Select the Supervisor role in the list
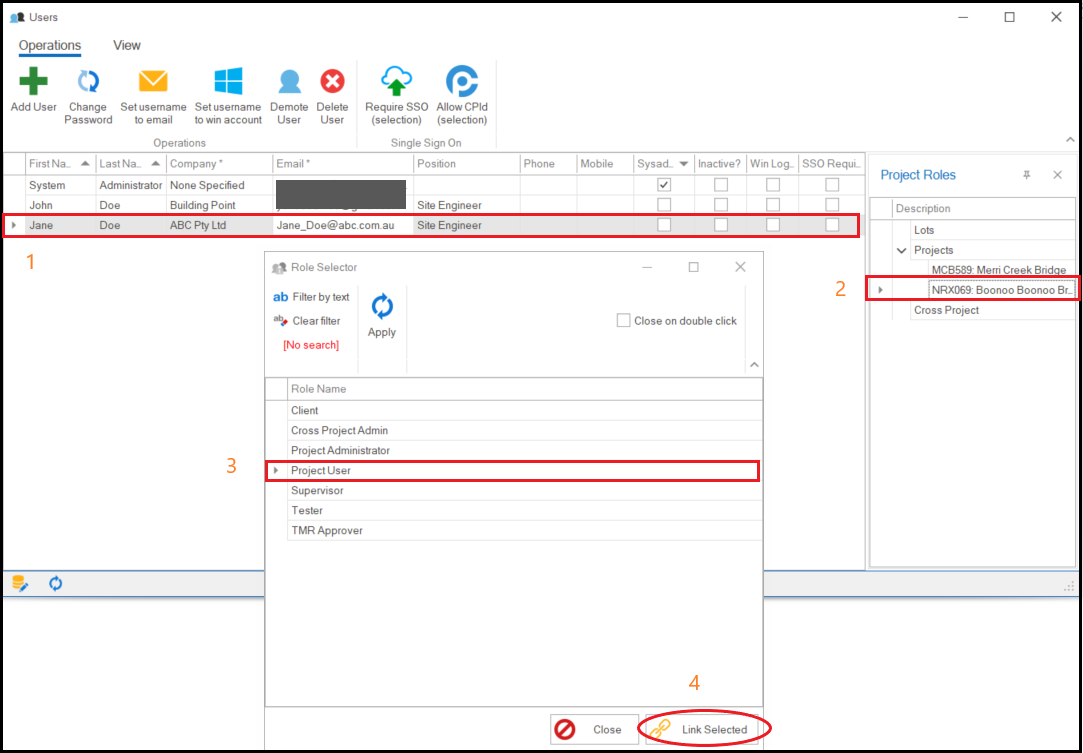The width and height of the screenshot is (1083, 753). (315, 490)
